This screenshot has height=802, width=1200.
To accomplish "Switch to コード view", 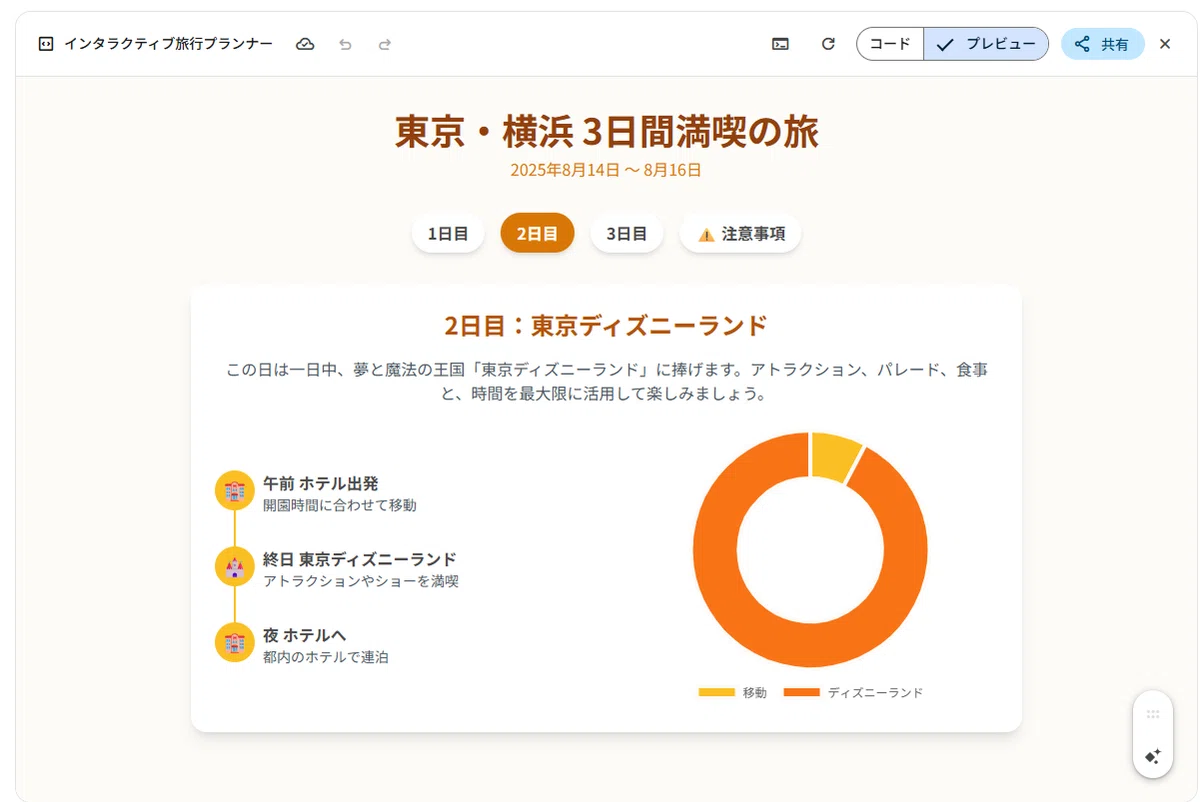I will click(890, 44).
